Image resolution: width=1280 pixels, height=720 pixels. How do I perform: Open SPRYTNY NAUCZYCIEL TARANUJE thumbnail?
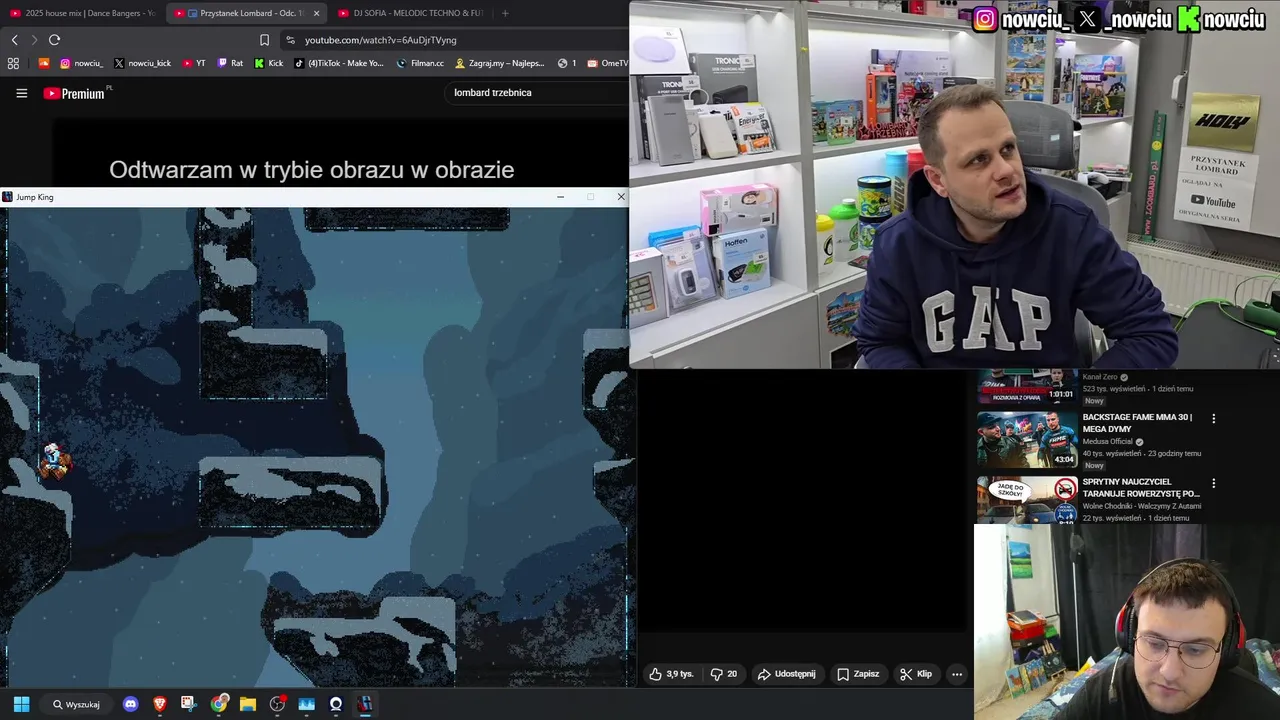pyautogui.click(x=1027, y=499)
